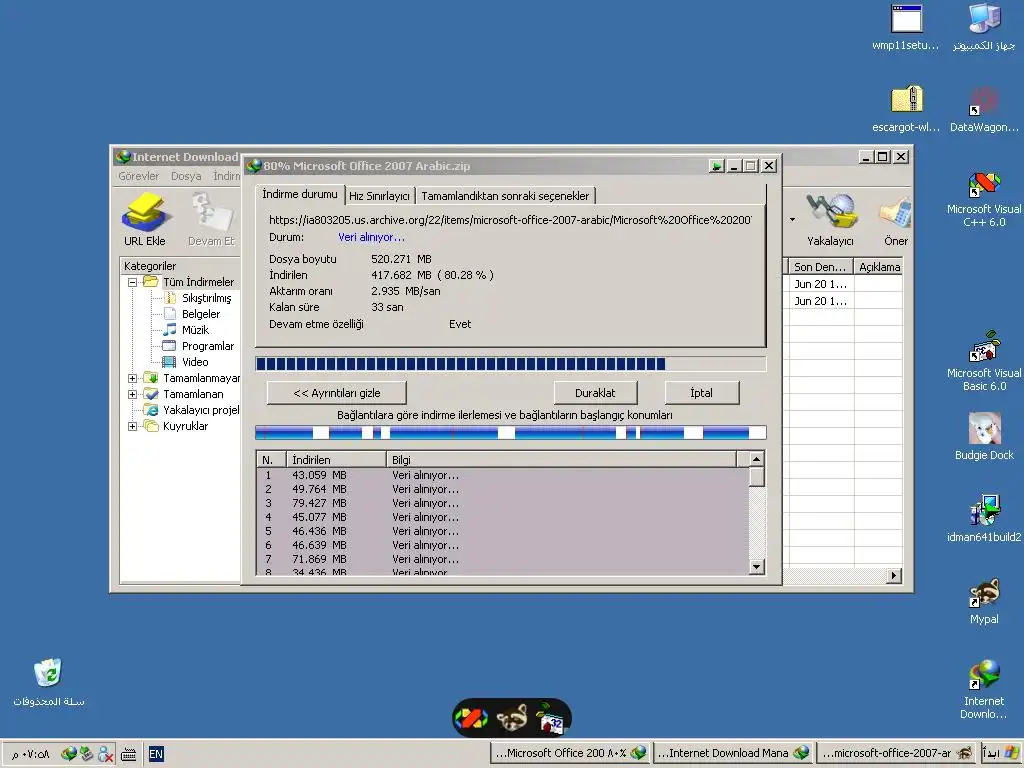The height and width of the screenshot is (768, 1024).
Task: Open the Görevler menu
Action: coord(138,176)
